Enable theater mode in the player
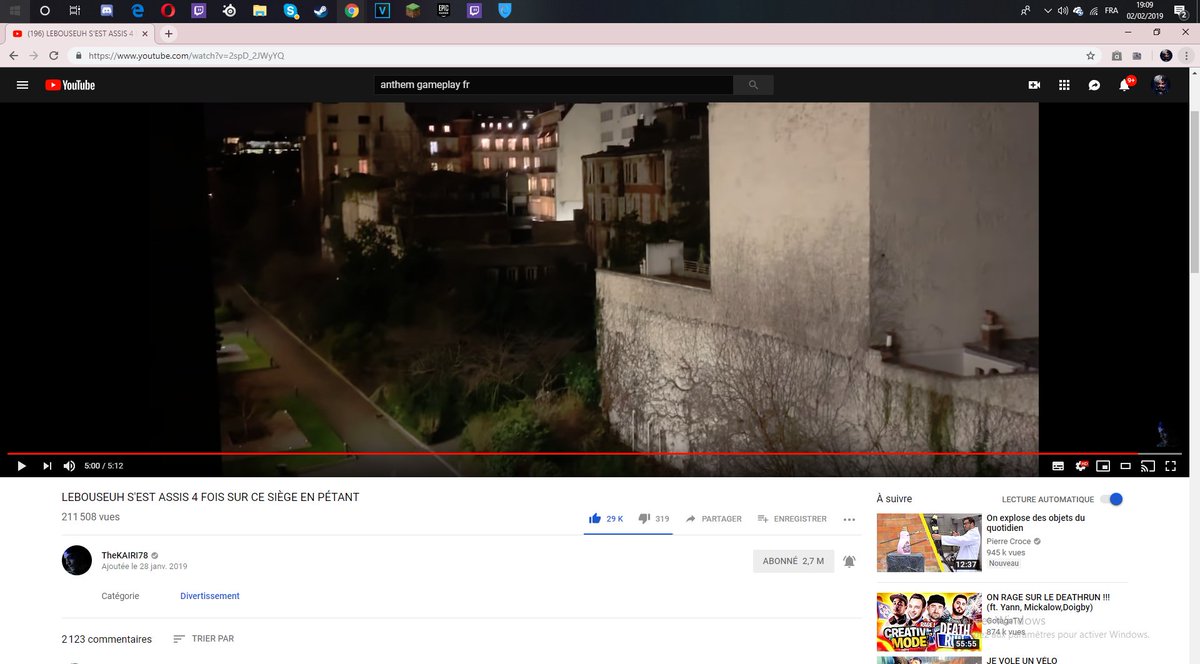This screenshot has width=1200, height=664. (x=1126, y=466)
